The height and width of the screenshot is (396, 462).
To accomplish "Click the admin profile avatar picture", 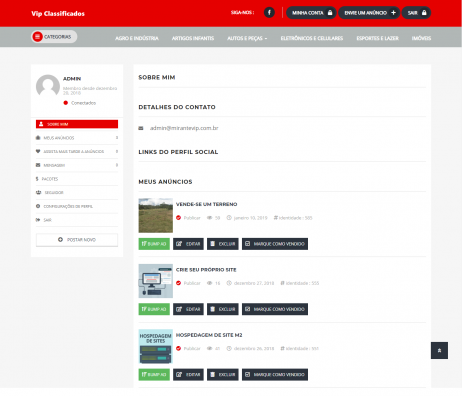I will pyautogui.click(x=48, y=86).
